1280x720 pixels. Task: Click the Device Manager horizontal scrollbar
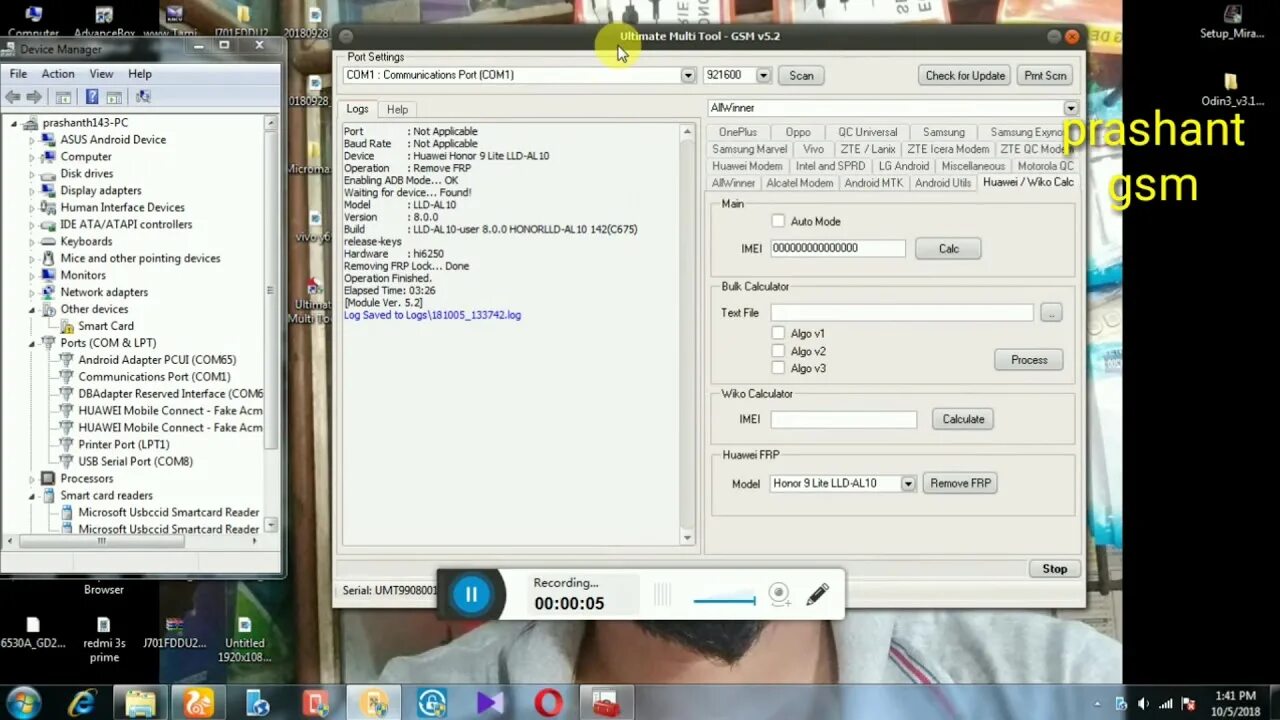point(134,541)
